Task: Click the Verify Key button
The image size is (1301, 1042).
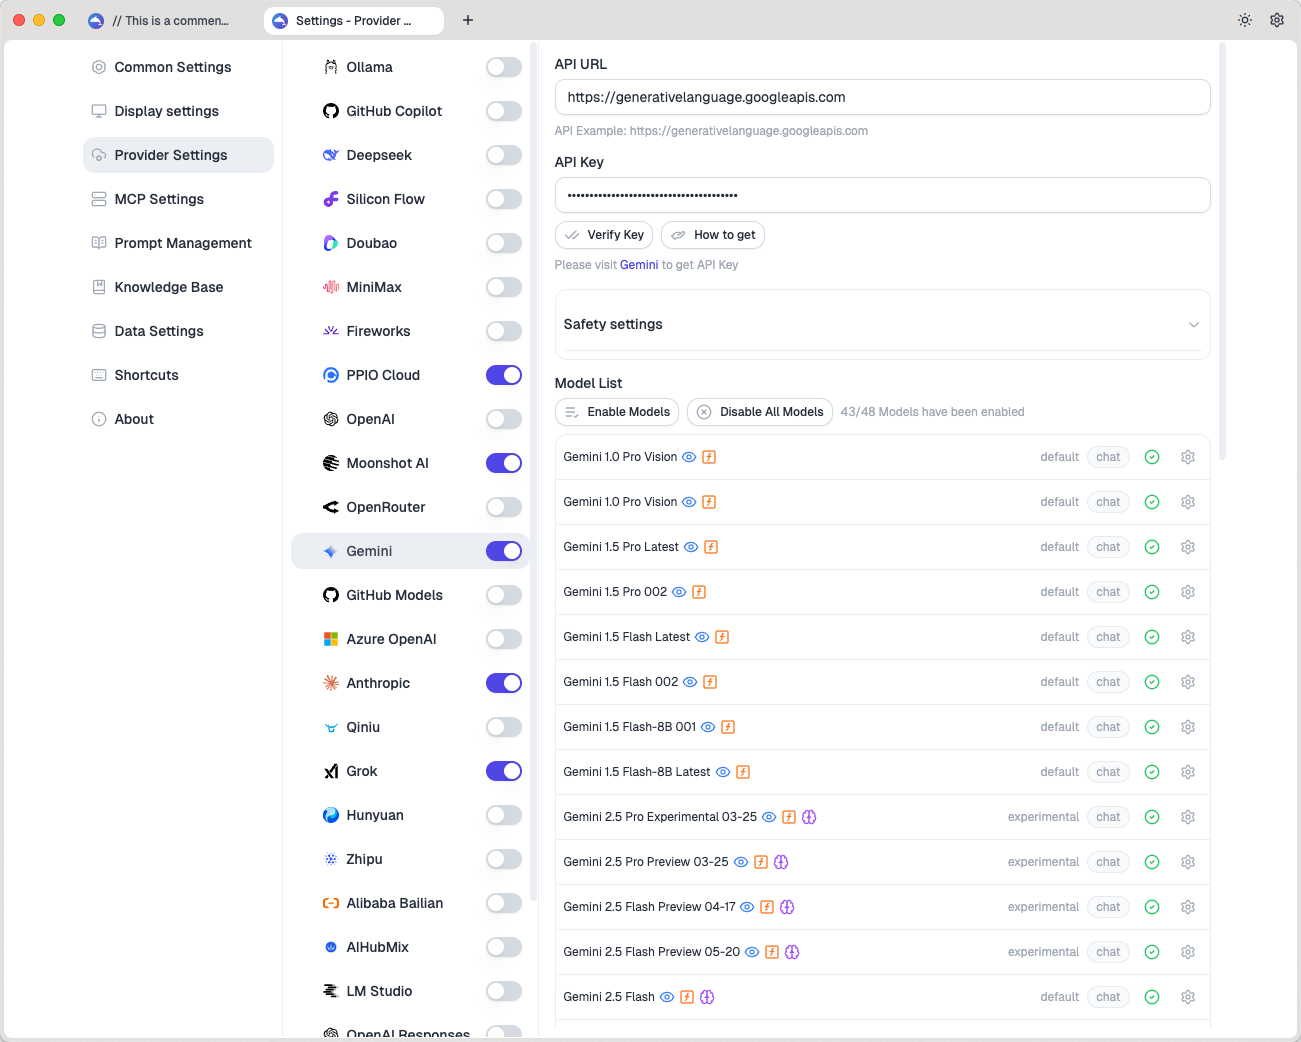Action: click(x=604, y=235)
